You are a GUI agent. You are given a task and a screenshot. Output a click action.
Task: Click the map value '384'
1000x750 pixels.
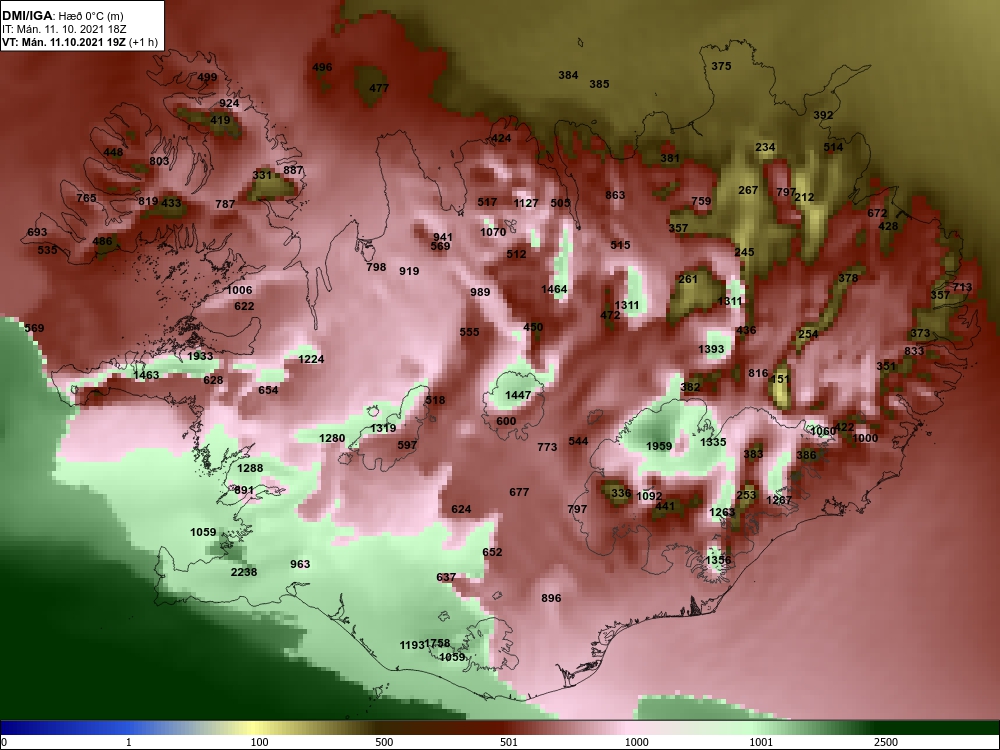(568, 75)
